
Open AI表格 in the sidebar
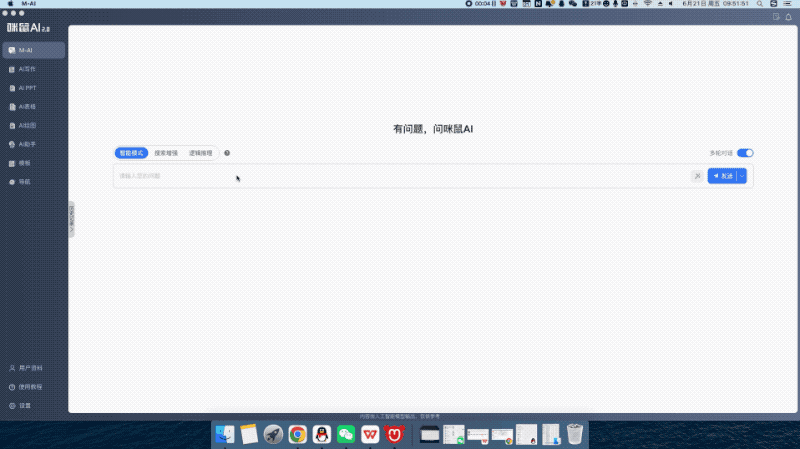27,106
